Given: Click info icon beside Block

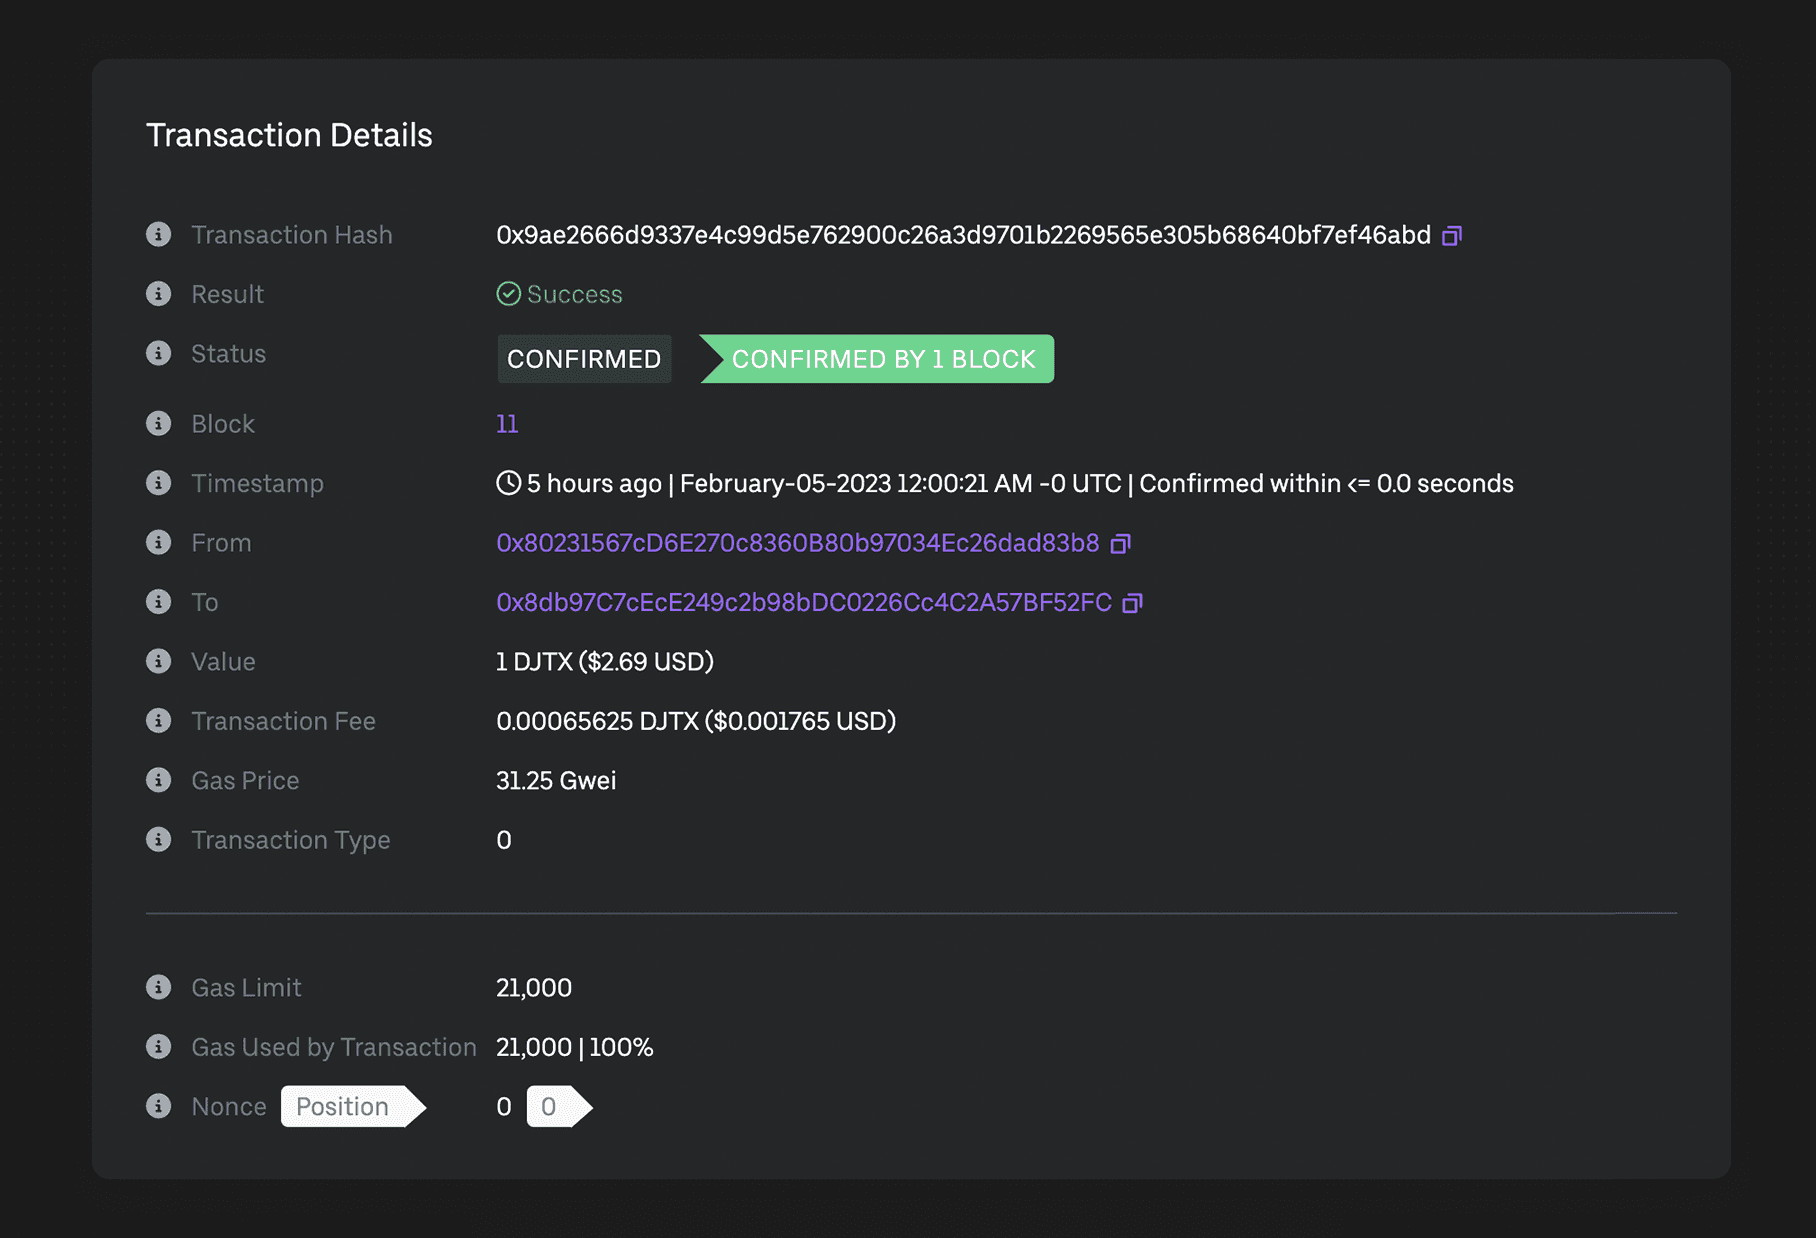Looking at the screenshot, I should click(x=158, y=423).
